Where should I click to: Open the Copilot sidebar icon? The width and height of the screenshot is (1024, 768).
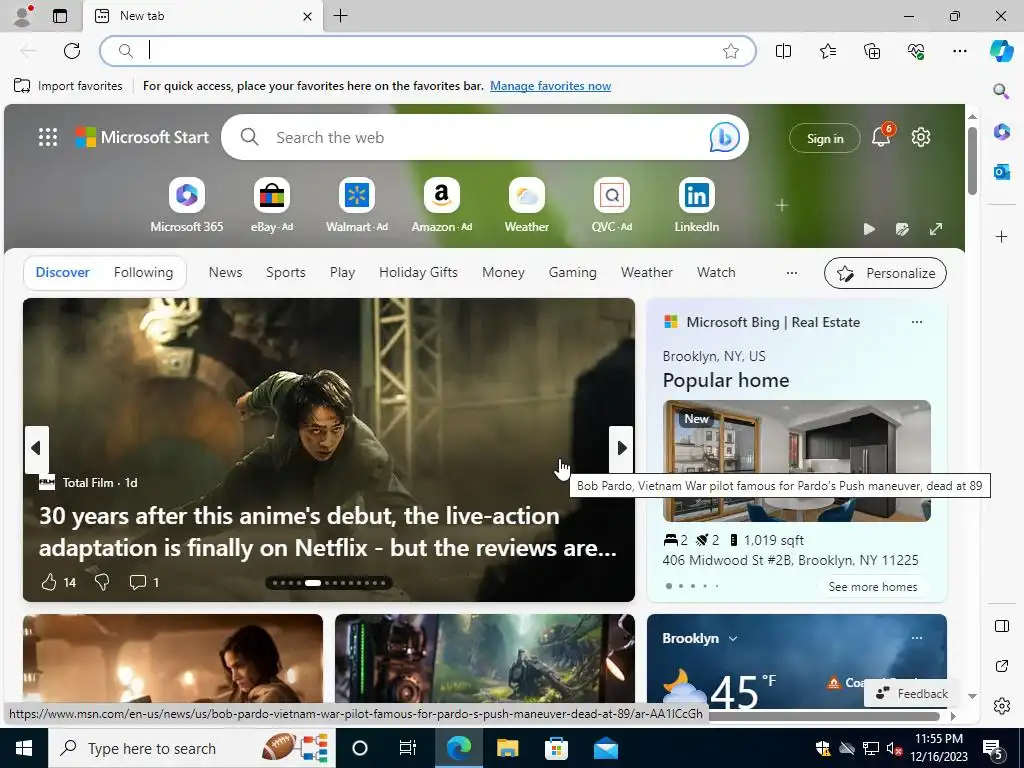(x=1001, y=51)
